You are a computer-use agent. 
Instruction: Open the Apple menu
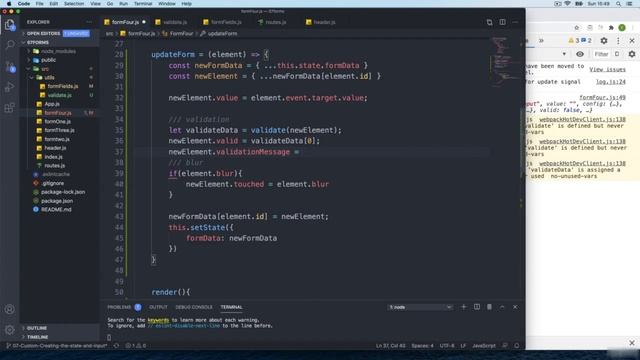coord(9,4)
